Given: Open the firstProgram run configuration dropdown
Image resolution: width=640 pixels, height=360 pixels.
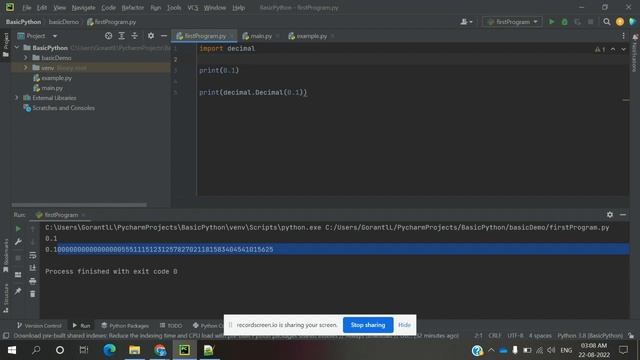Looking at the screenshot, I should pos(512,22).
